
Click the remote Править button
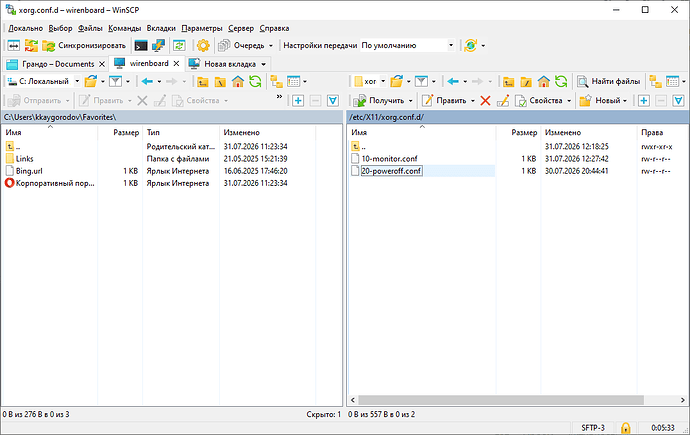[x=444, y=101]
